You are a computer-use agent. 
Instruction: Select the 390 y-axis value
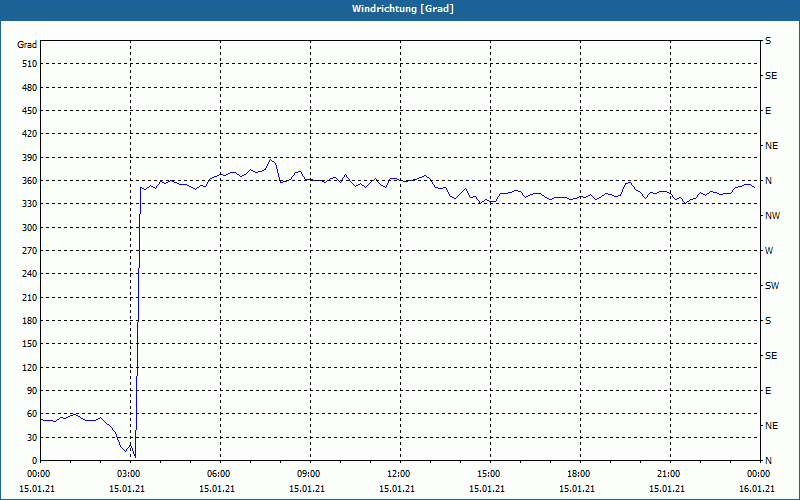[30, 158]
